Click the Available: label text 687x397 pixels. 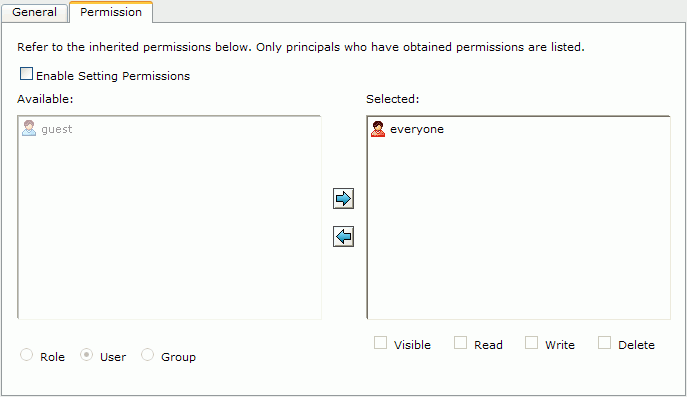click(45, 99)
